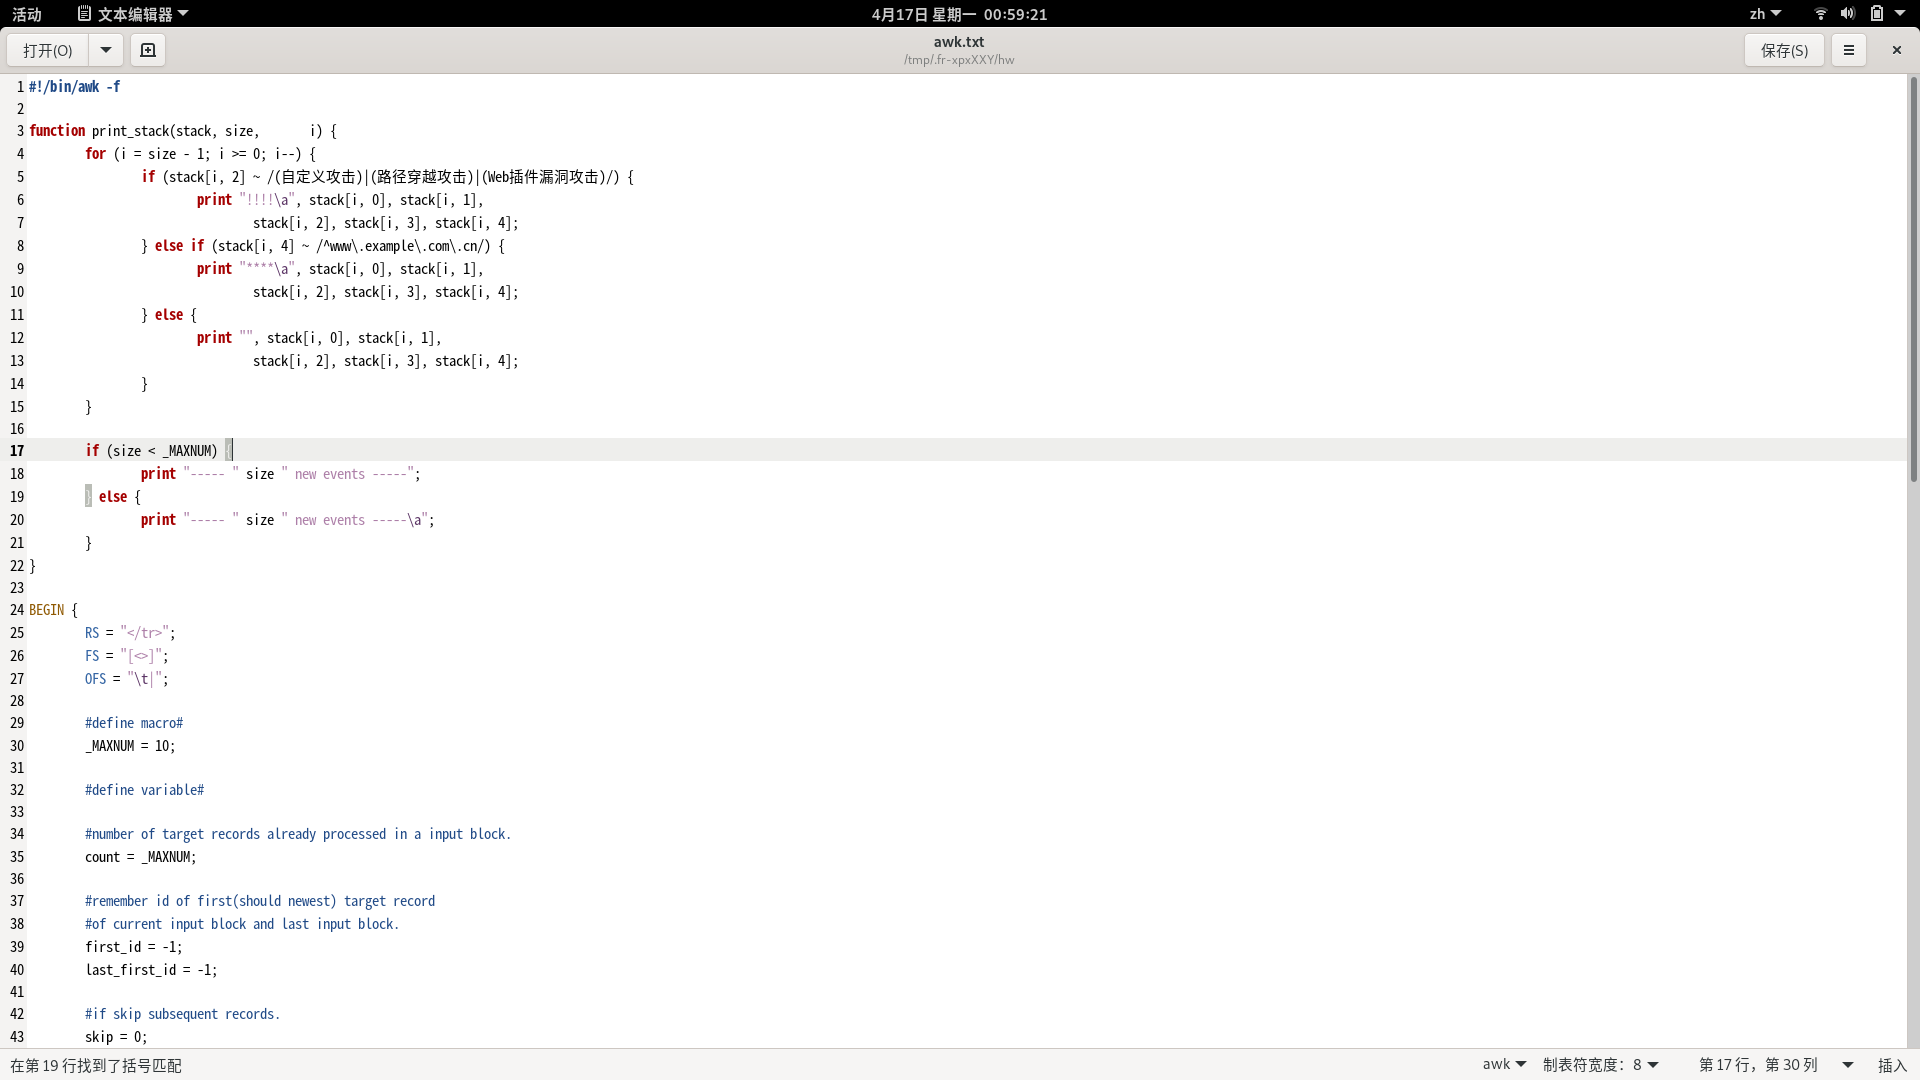Viewport: 1920px width, 1080px height.
Task: Click the _MAXNUM = 10 line
Action: [130, 746]
